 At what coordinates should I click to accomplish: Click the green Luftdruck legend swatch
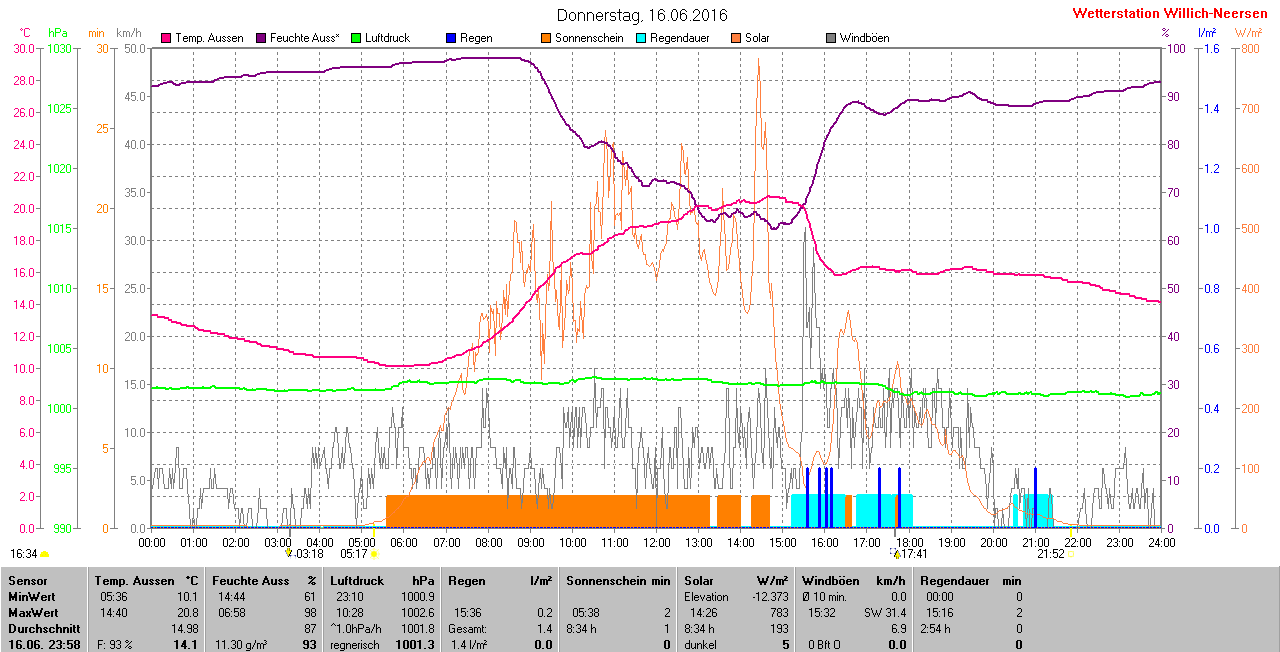356,38
